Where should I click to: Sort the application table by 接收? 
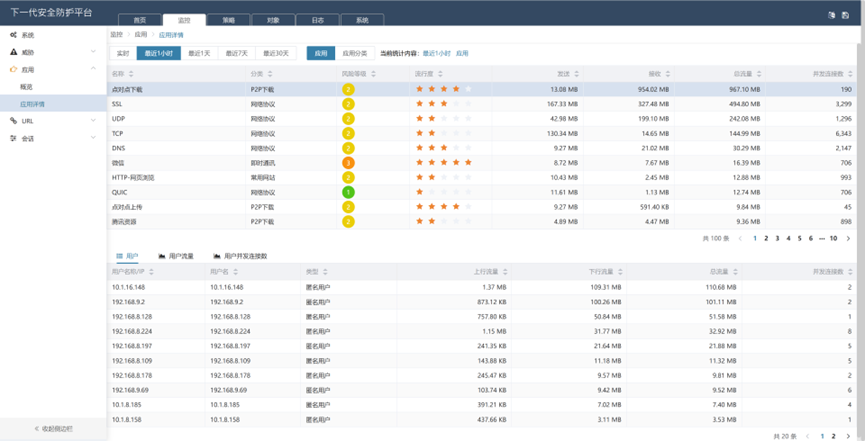[668, 74]
